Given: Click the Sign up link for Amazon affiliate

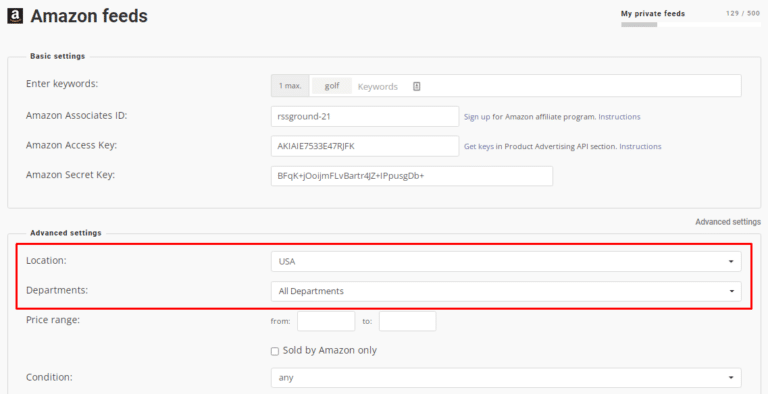Looking at the screenshot, I should 477,117.
